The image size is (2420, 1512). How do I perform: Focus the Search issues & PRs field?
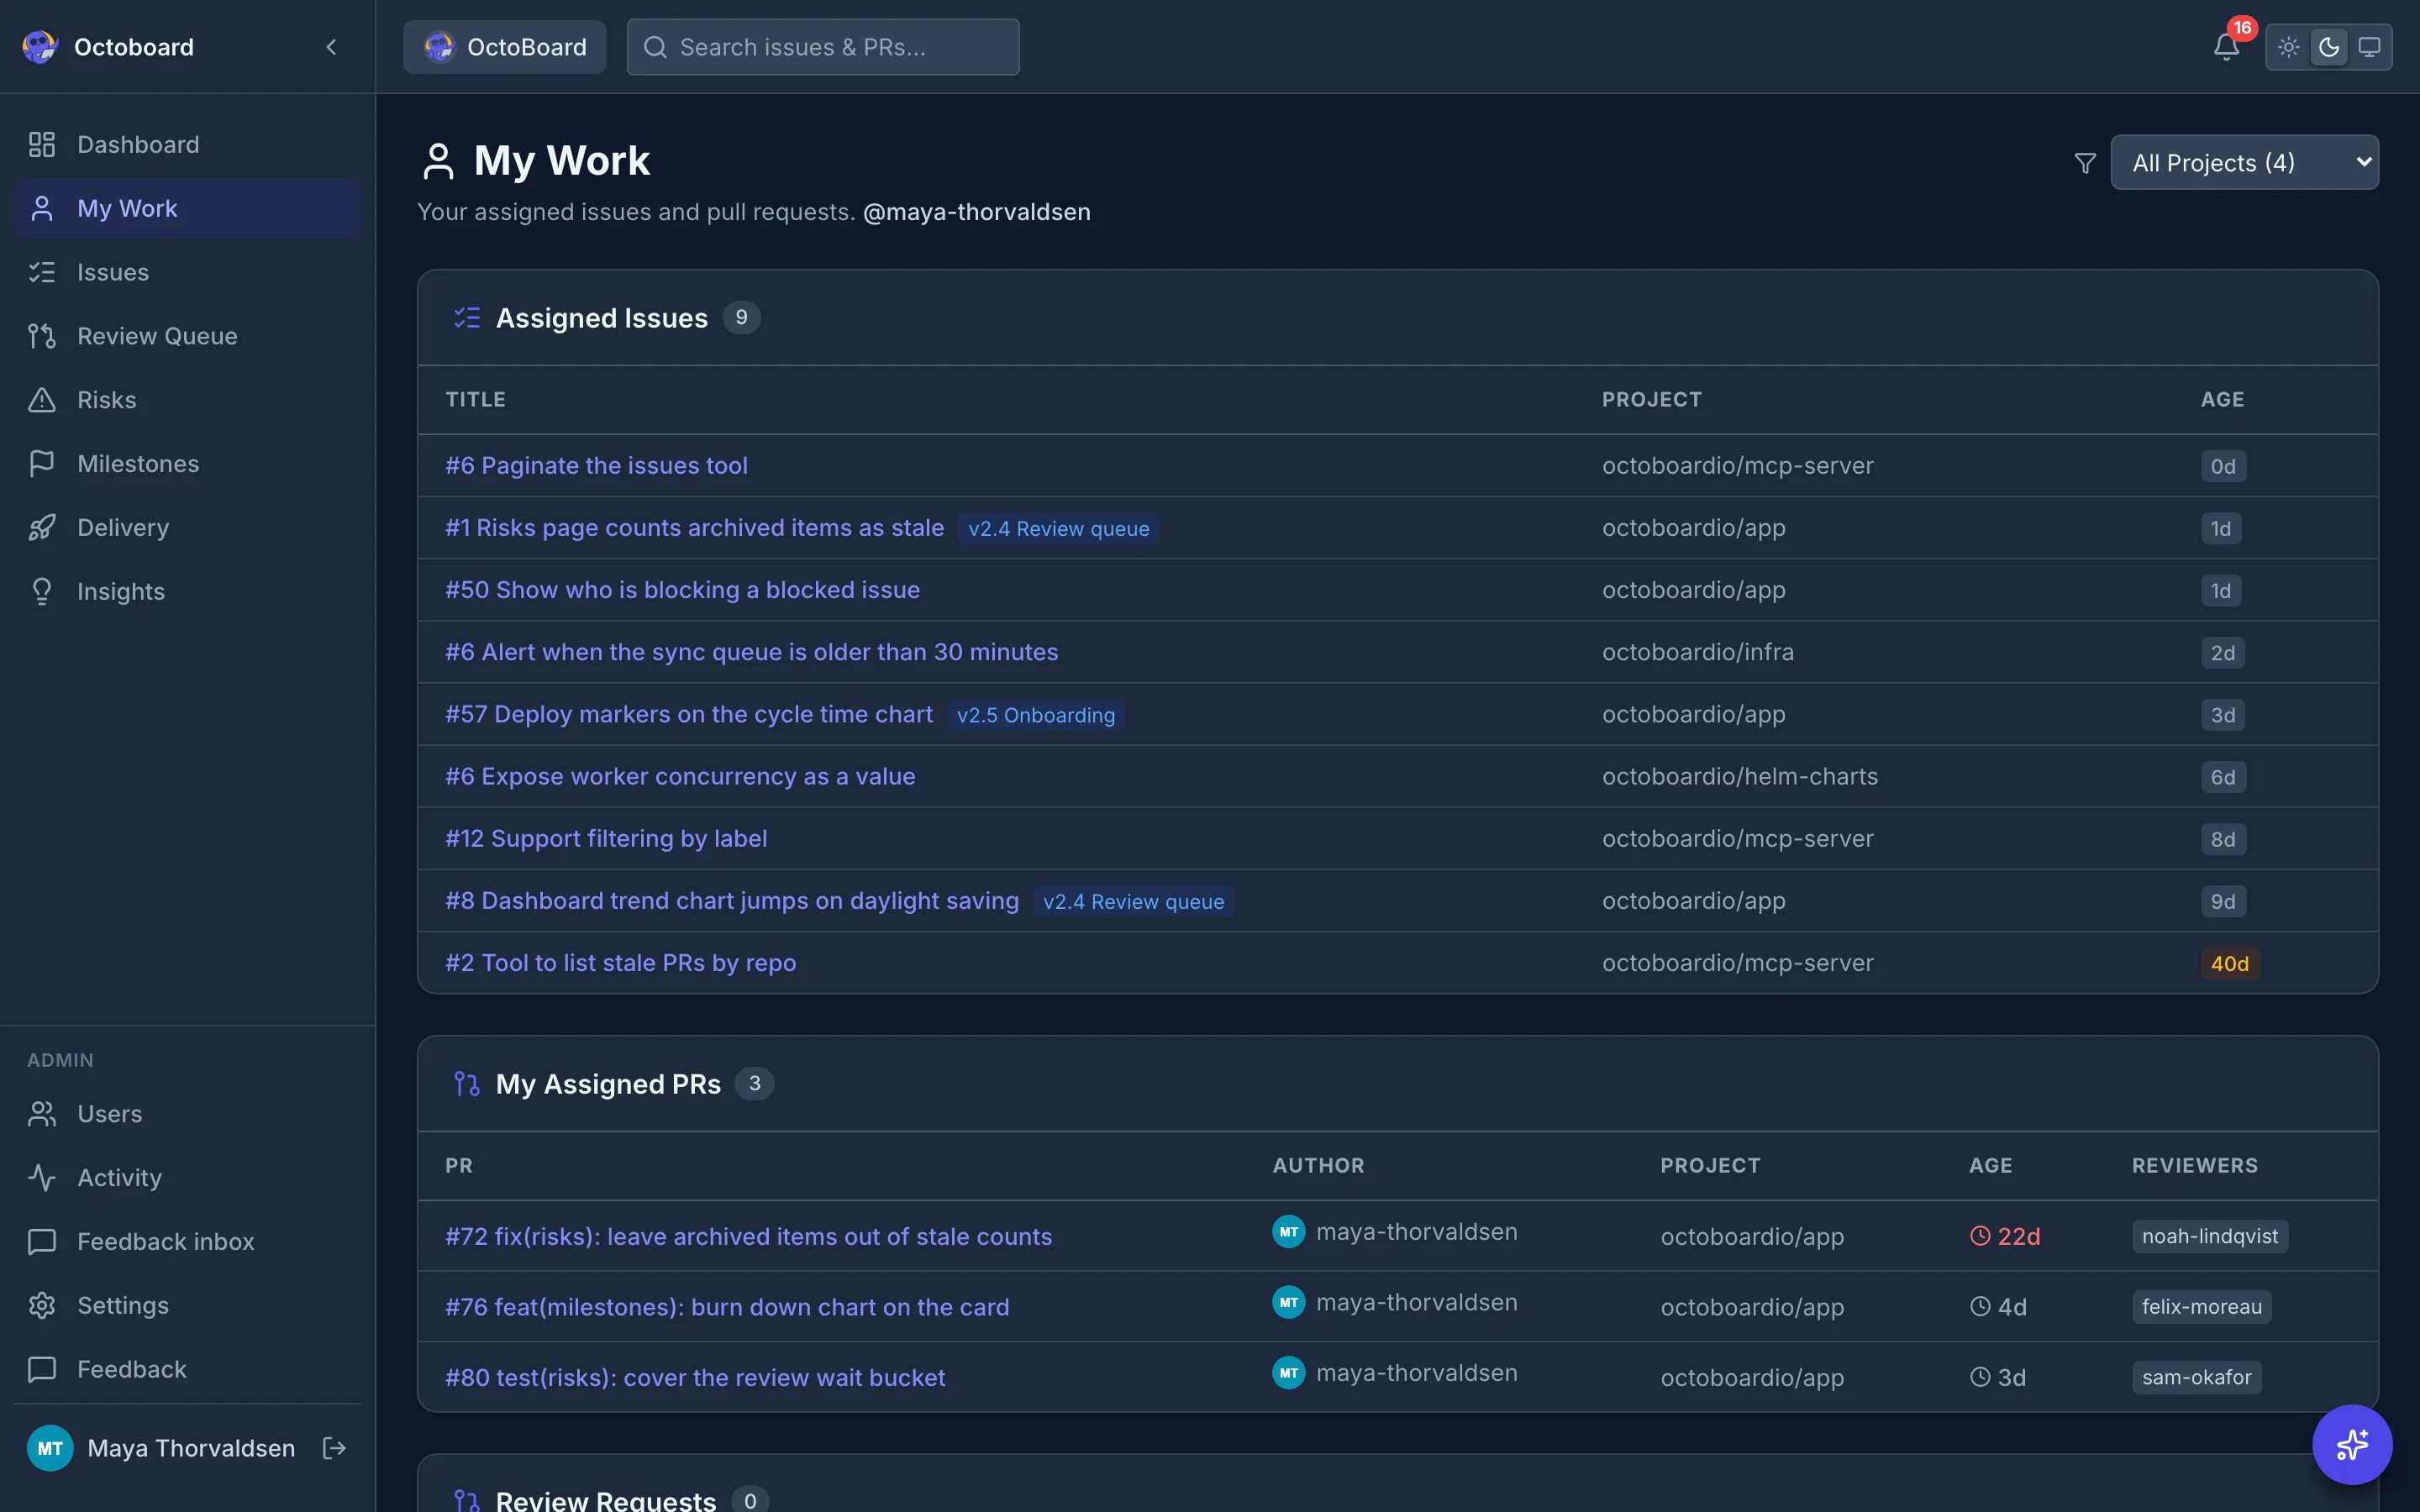(823, 47)
